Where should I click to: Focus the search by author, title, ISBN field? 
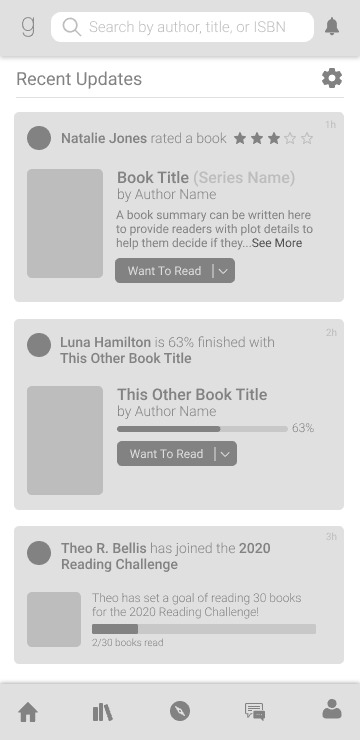tap(182, 27)
